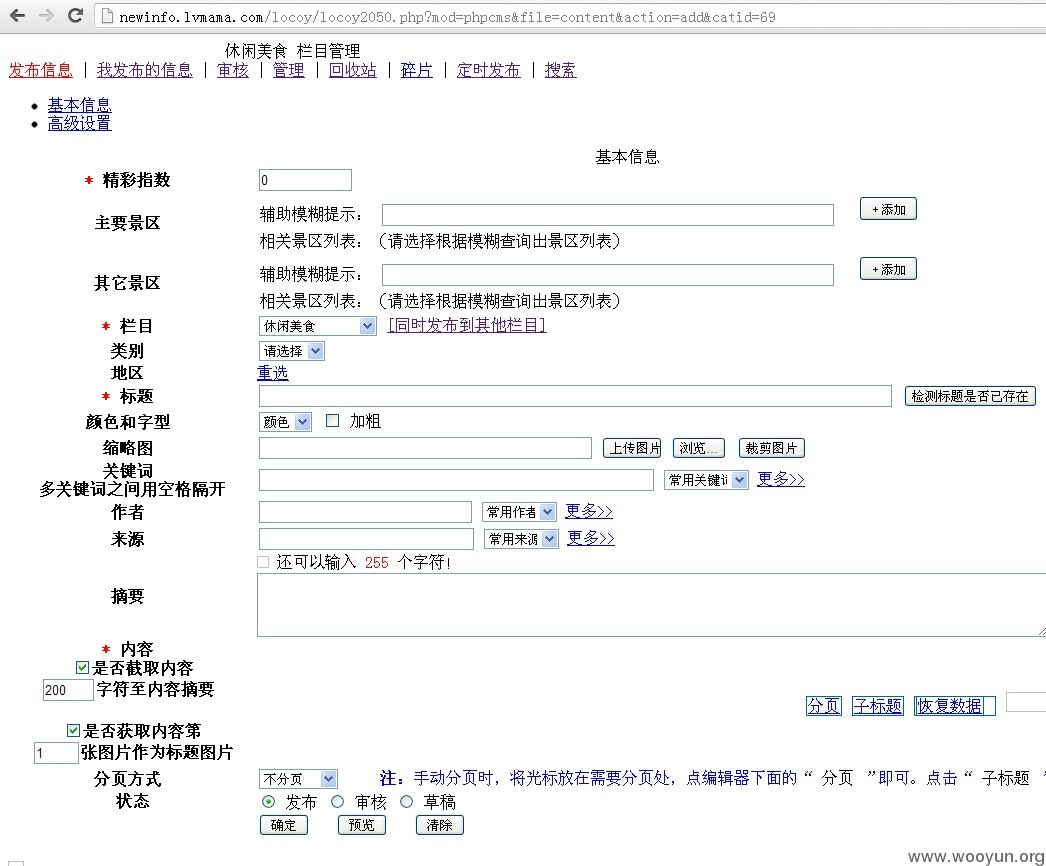Click the browser forward arrow

[46, 15]
